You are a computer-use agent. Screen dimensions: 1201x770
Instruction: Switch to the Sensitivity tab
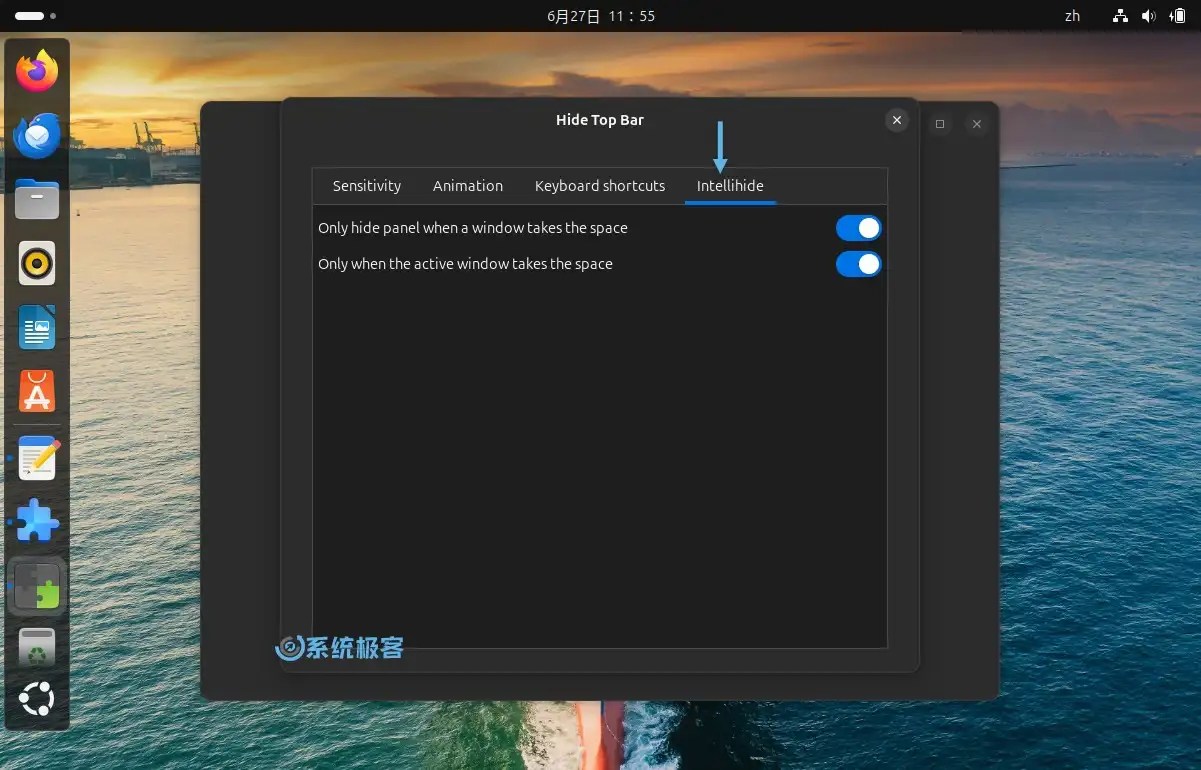366,185
